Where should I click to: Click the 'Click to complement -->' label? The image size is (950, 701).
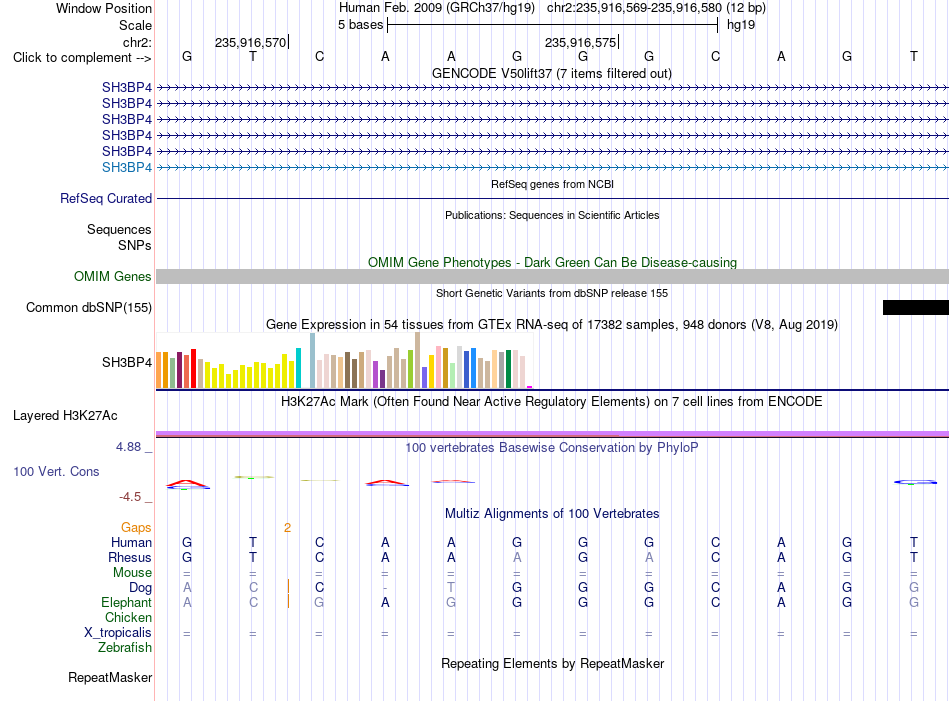[x=82, y=58]
